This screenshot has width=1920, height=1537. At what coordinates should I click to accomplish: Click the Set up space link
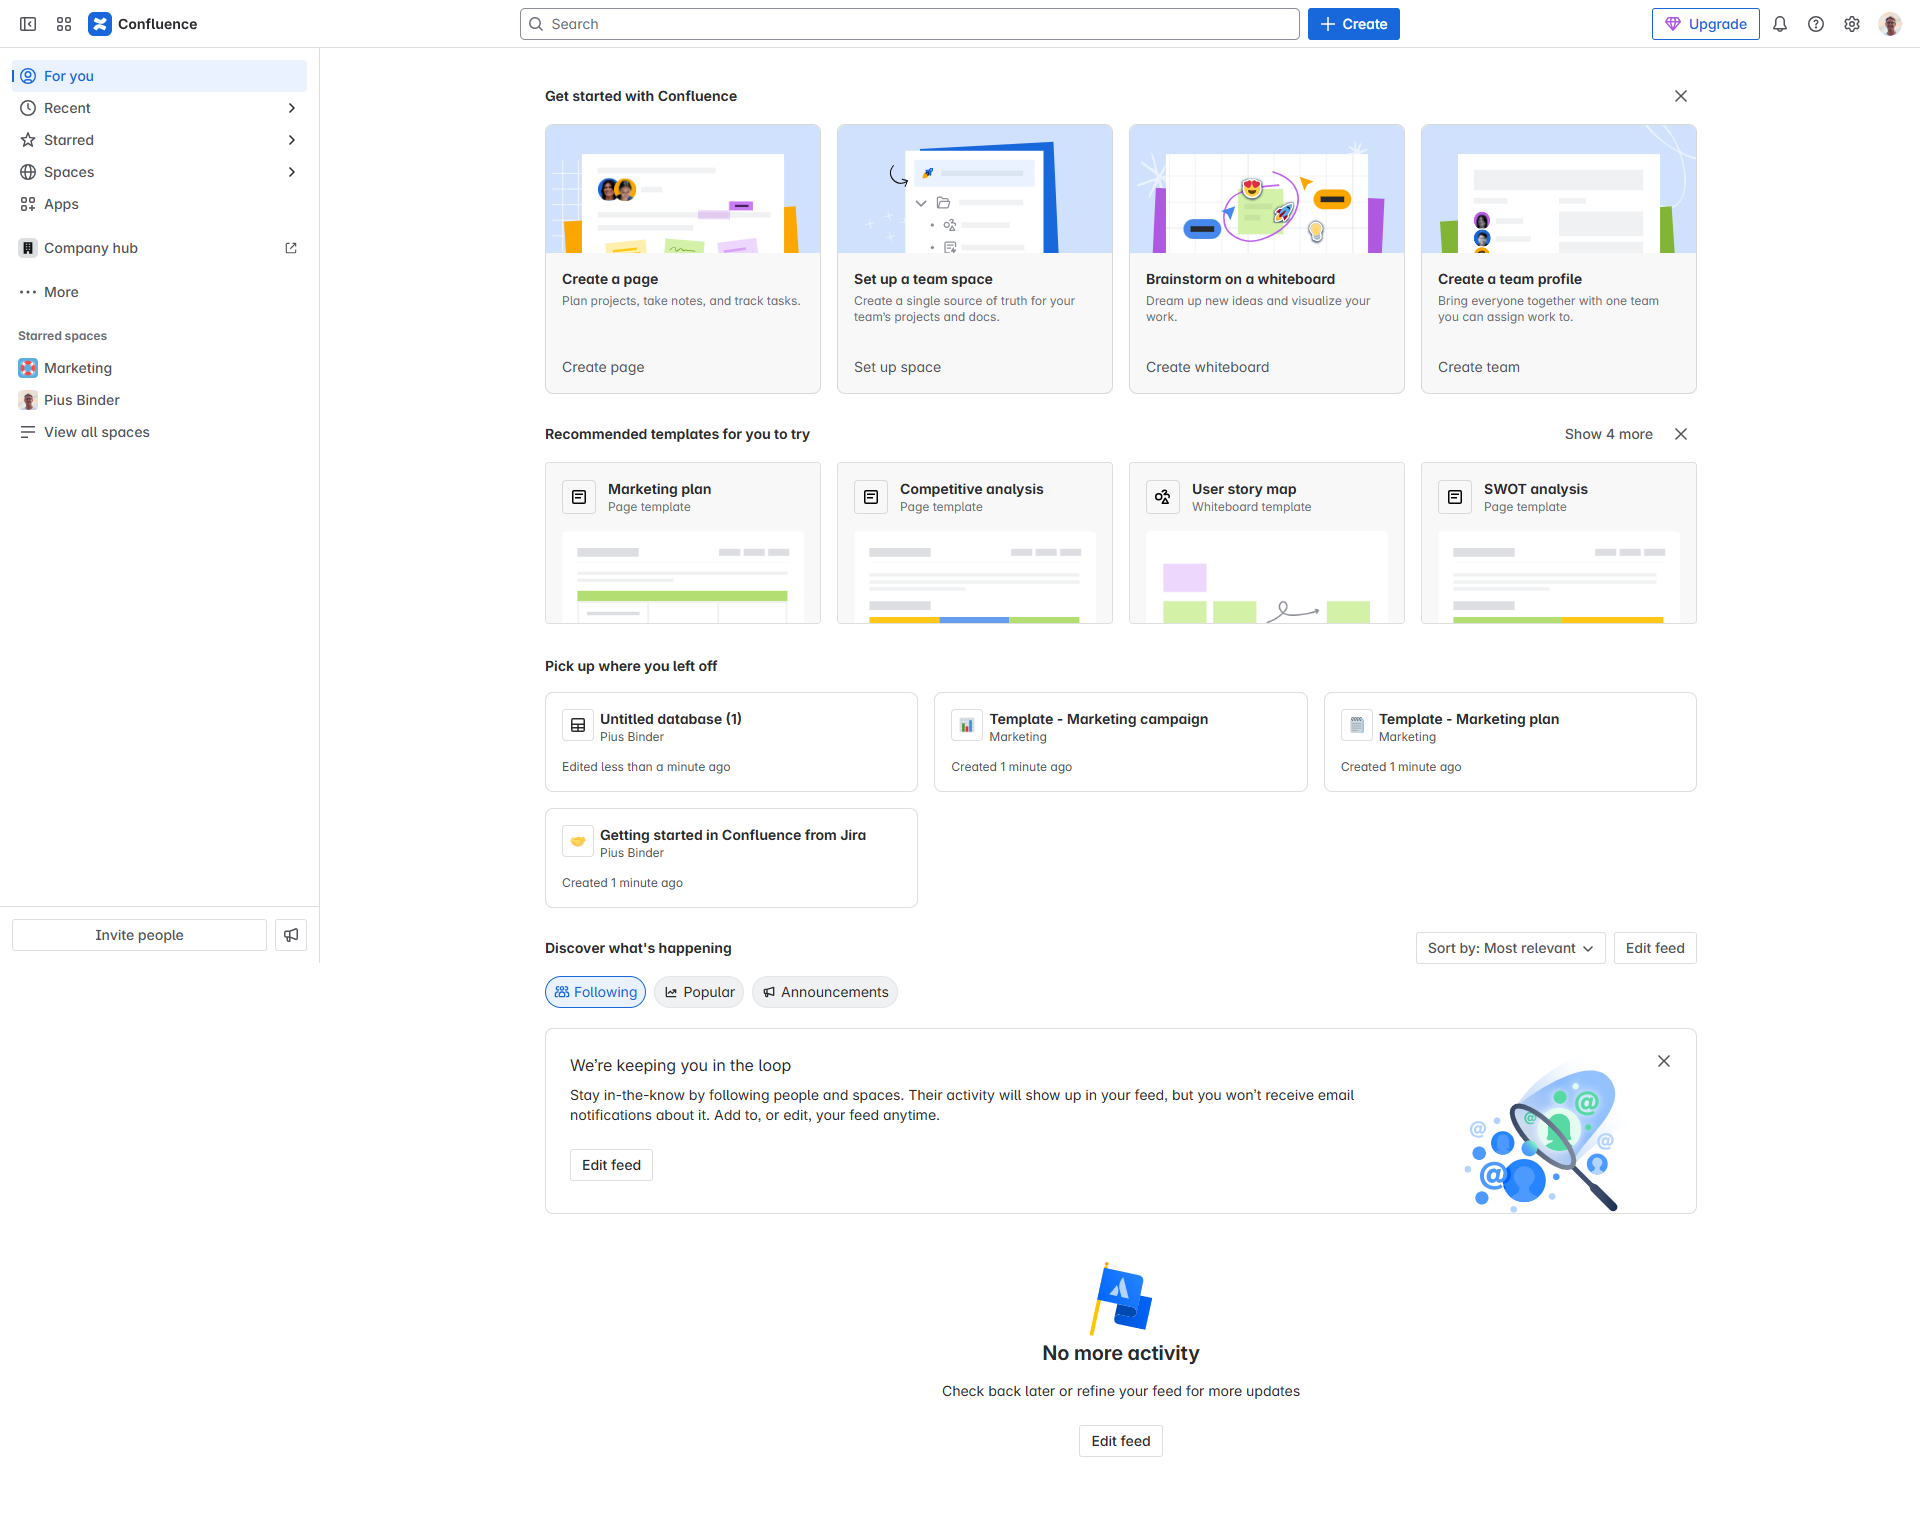pyautogui.click(x=897, y=367)
